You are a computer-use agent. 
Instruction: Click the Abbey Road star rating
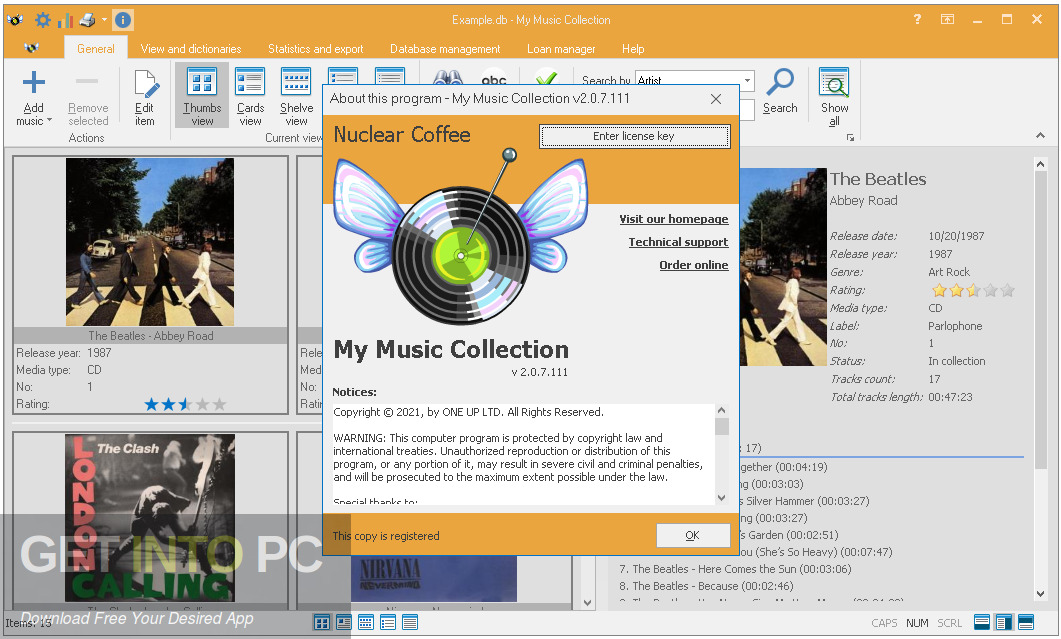click(x=185, y=405)
